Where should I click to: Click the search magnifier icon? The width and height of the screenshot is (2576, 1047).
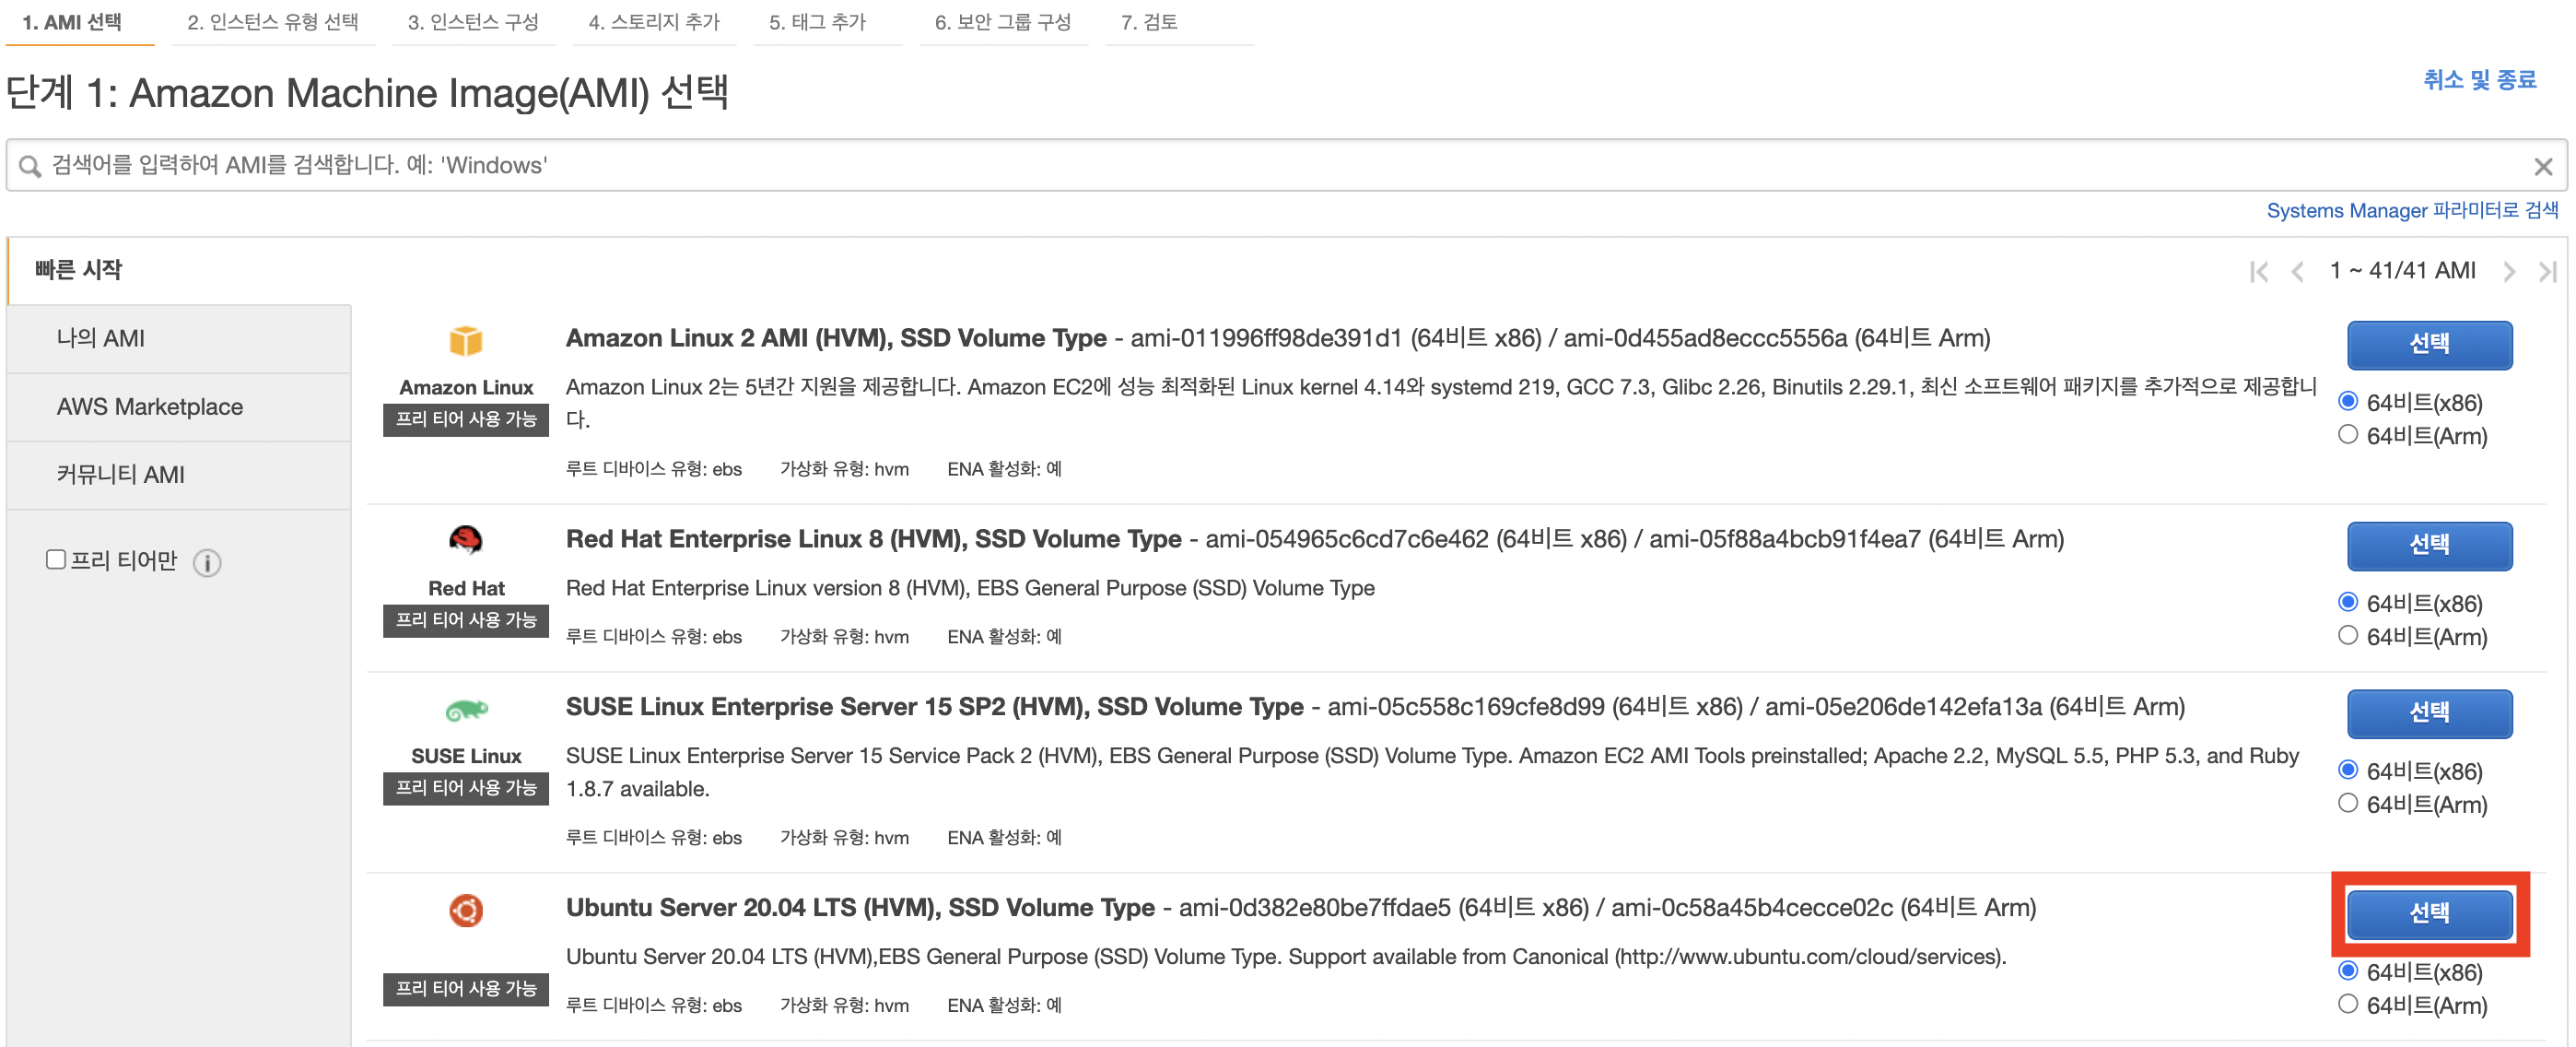pyautogui.click(x=30, y=167)
